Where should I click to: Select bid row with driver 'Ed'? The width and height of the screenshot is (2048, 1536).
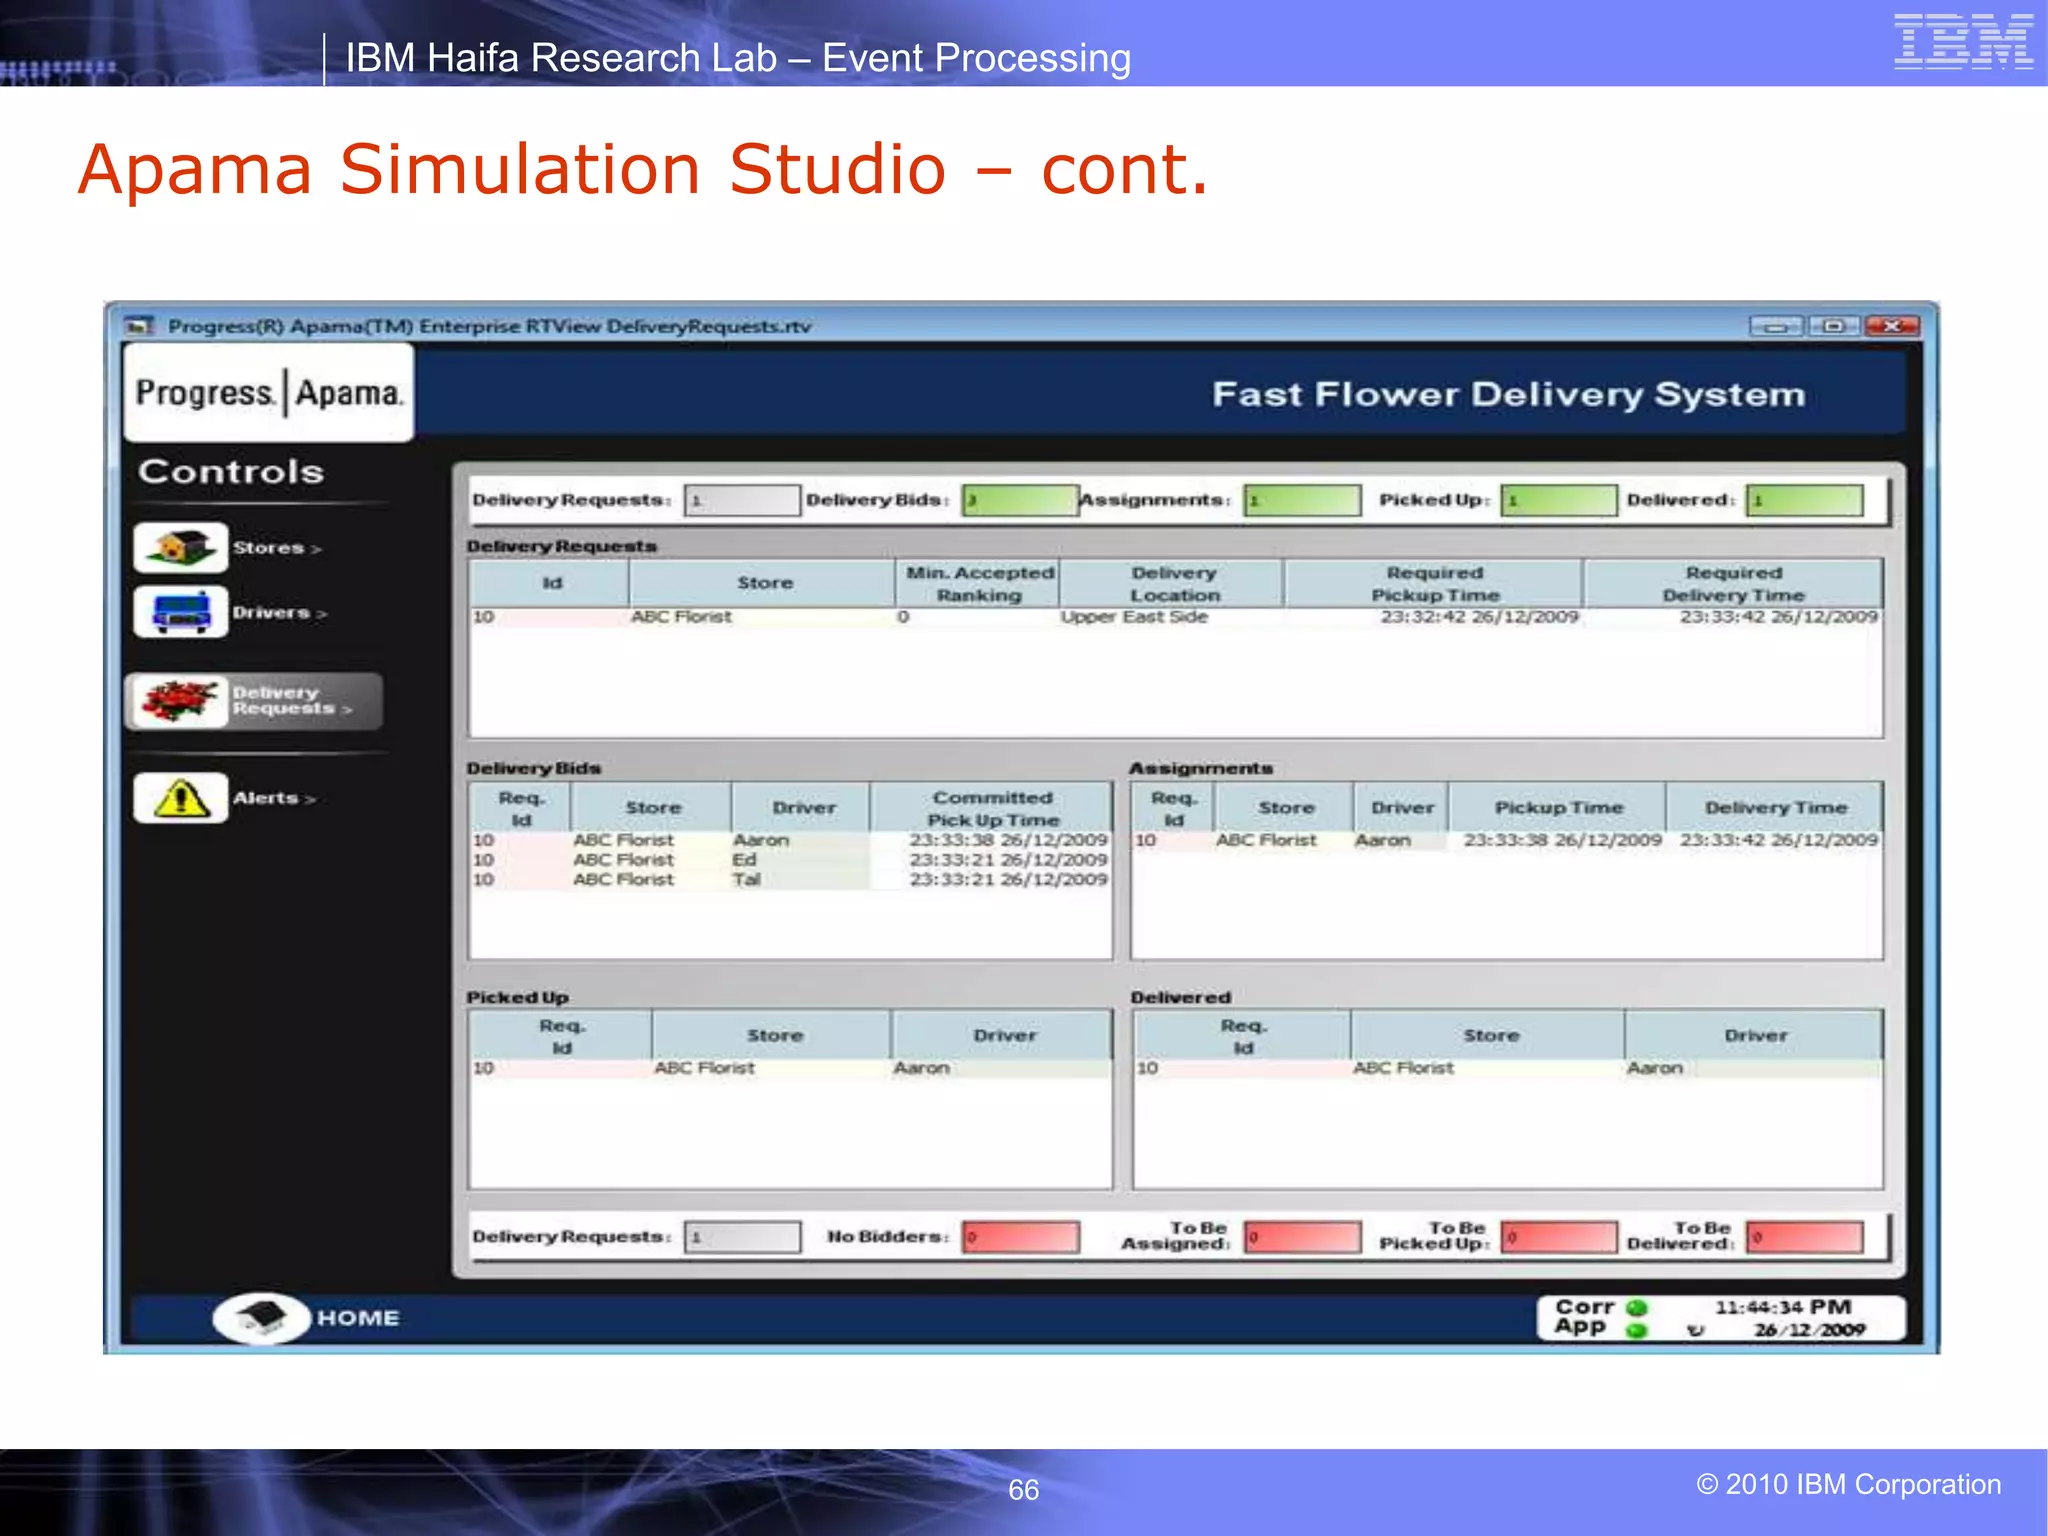tap(790, 860)
